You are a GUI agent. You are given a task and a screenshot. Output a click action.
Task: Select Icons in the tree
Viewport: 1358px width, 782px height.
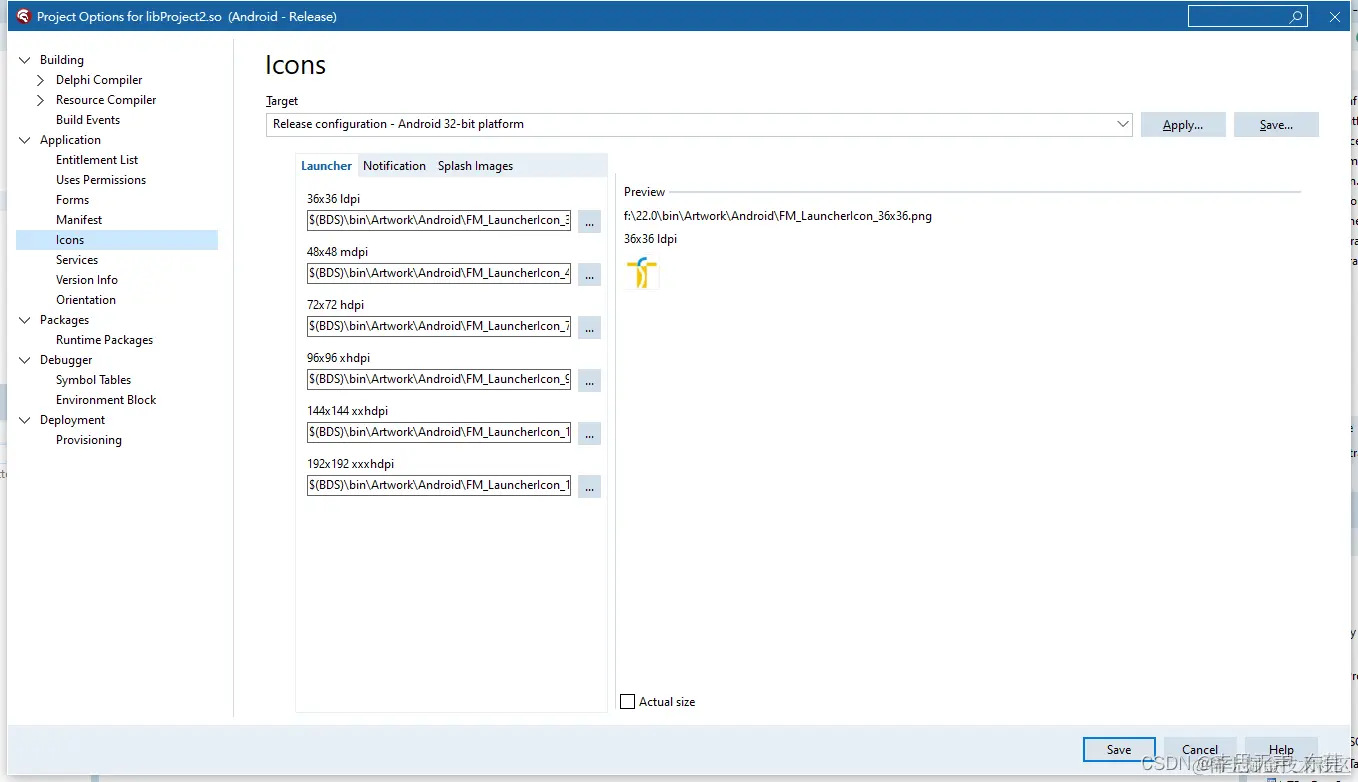[117, 240]
